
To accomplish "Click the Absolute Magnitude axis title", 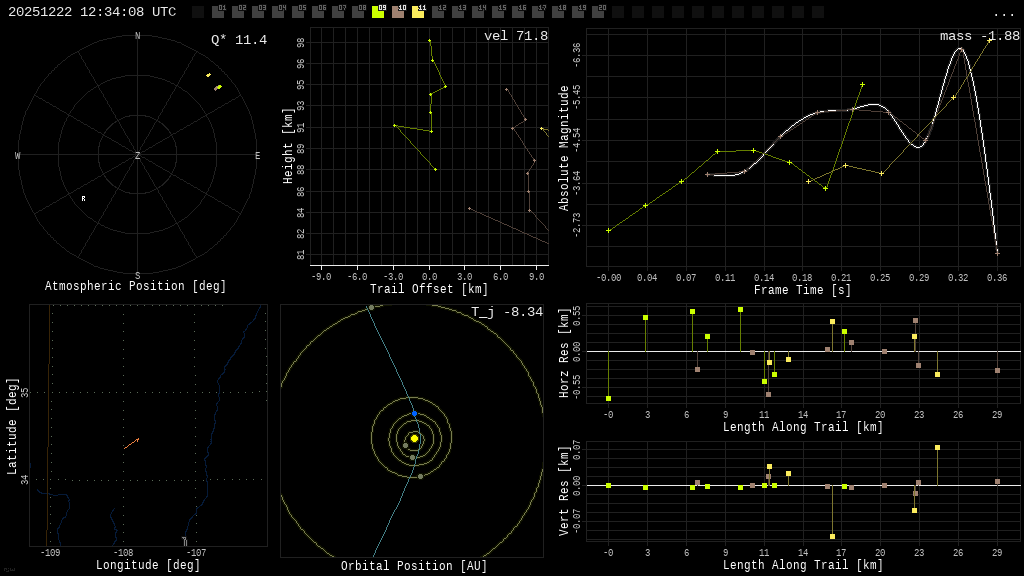I will point(564,148).
